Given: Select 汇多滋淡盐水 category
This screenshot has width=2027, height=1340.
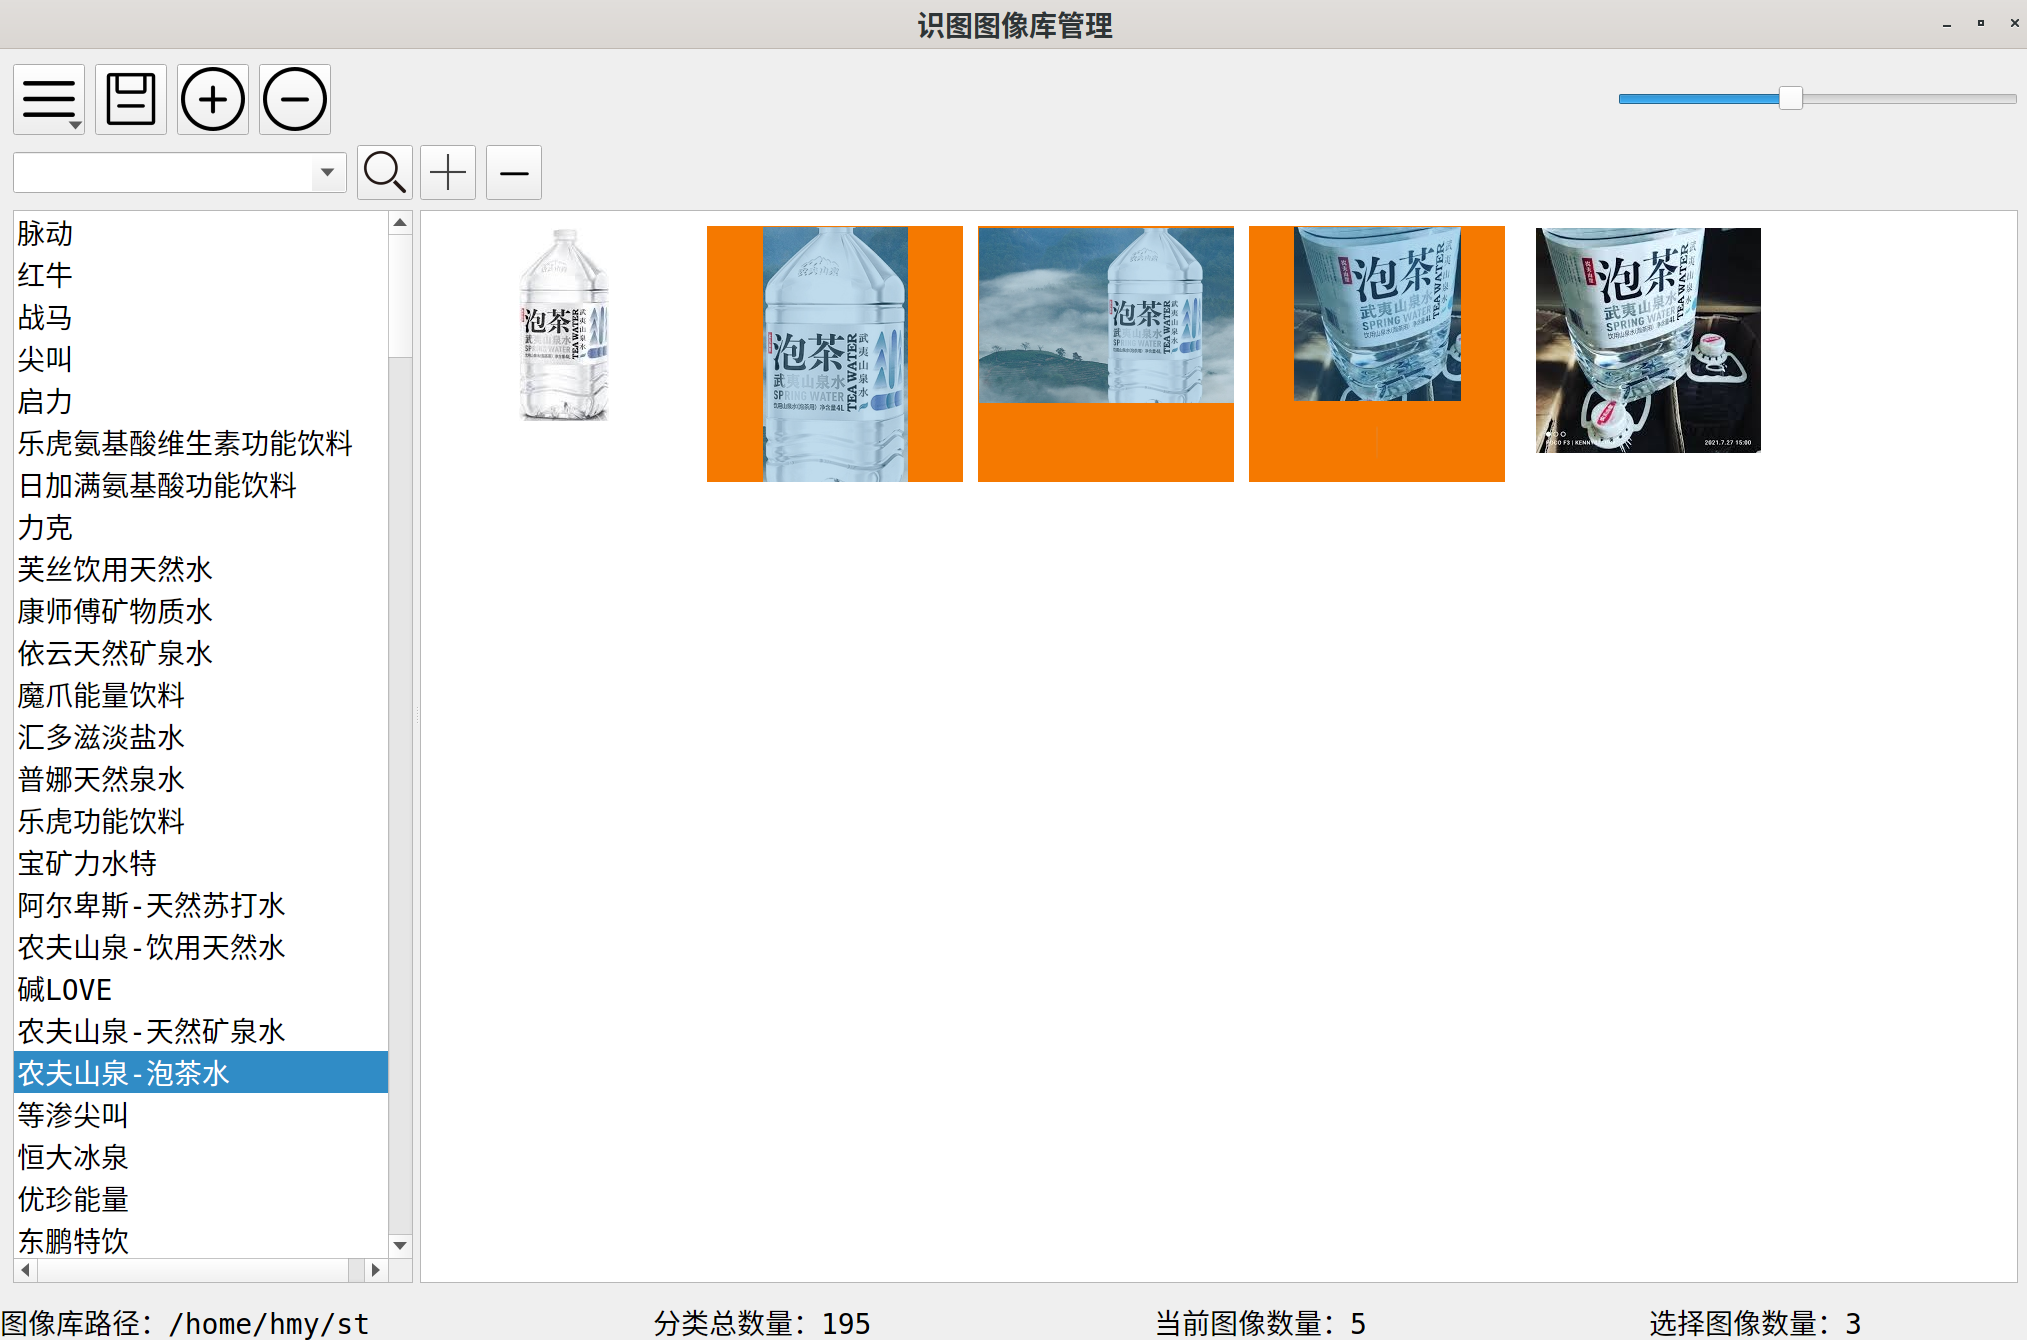Looking at the screenshot, I should 200,737.
